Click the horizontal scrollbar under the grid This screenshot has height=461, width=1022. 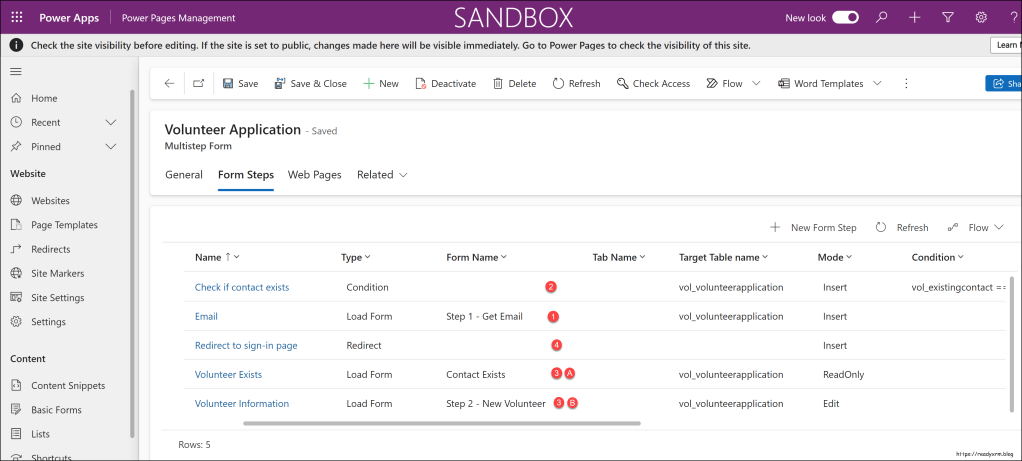tap(440, 423)
